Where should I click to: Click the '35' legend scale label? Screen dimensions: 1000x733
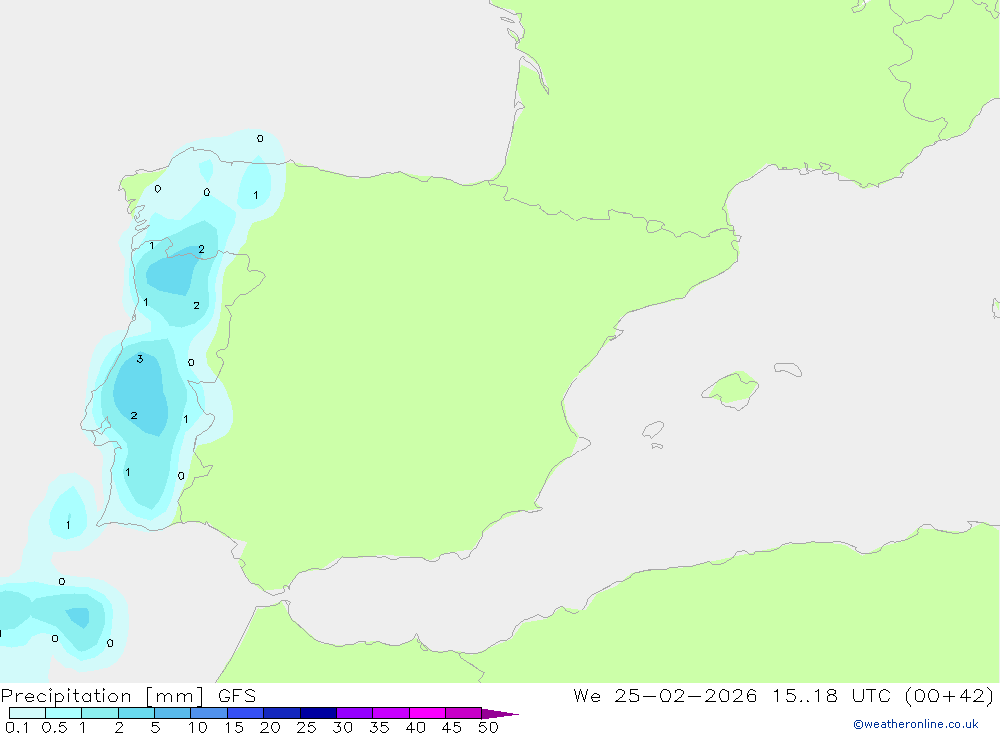tap(379, 727)
